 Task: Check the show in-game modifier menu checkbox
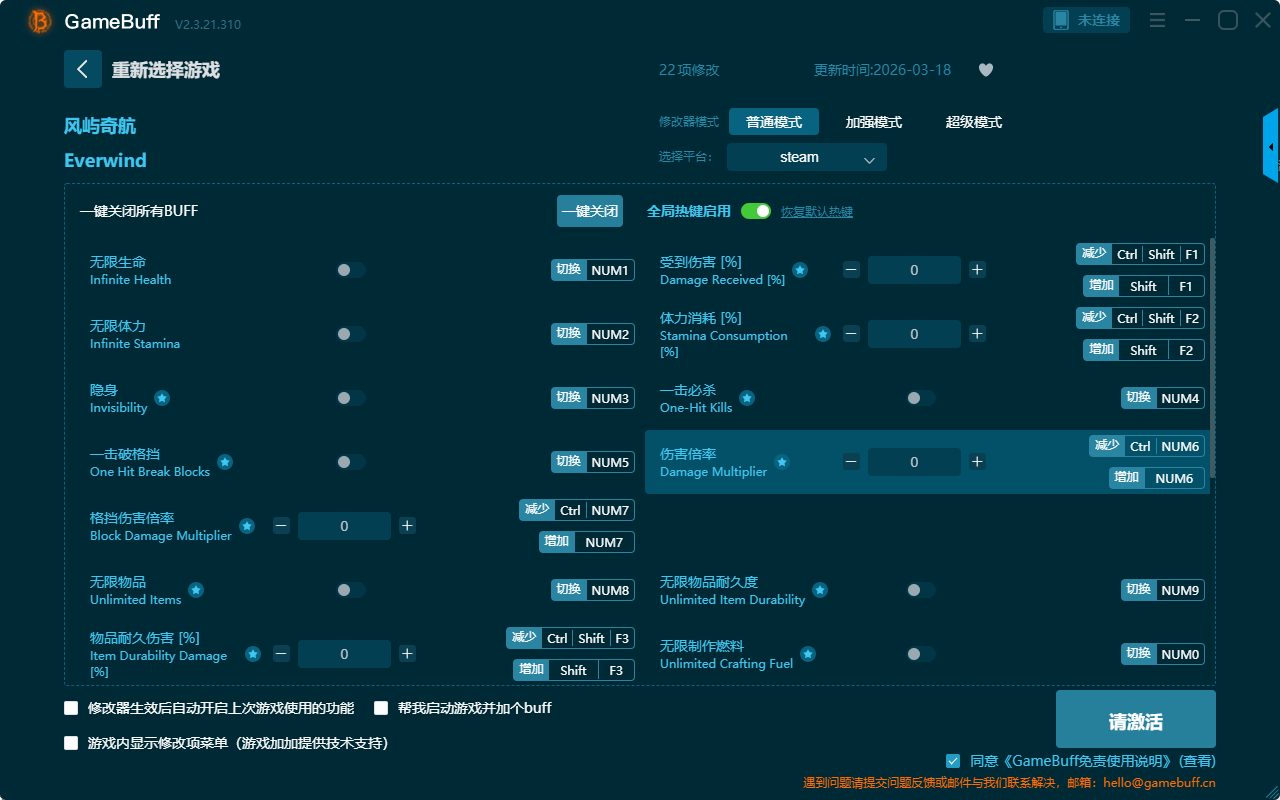[x=71, y=743]
